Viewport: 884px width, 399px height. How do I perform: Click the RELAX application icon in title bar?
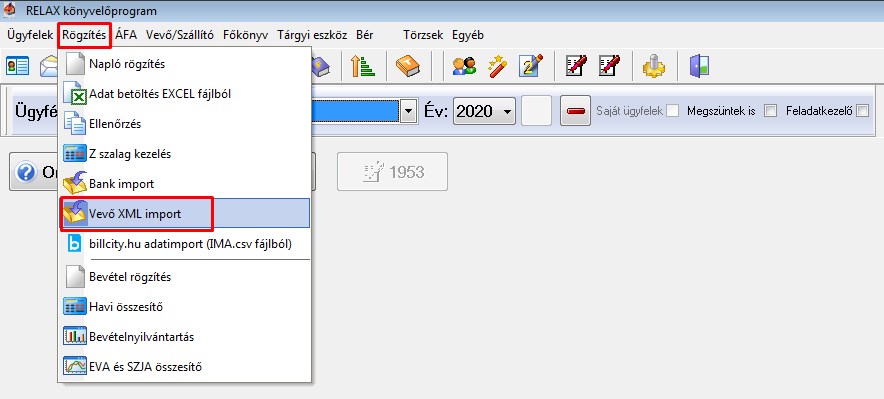(x=10, y=10)
